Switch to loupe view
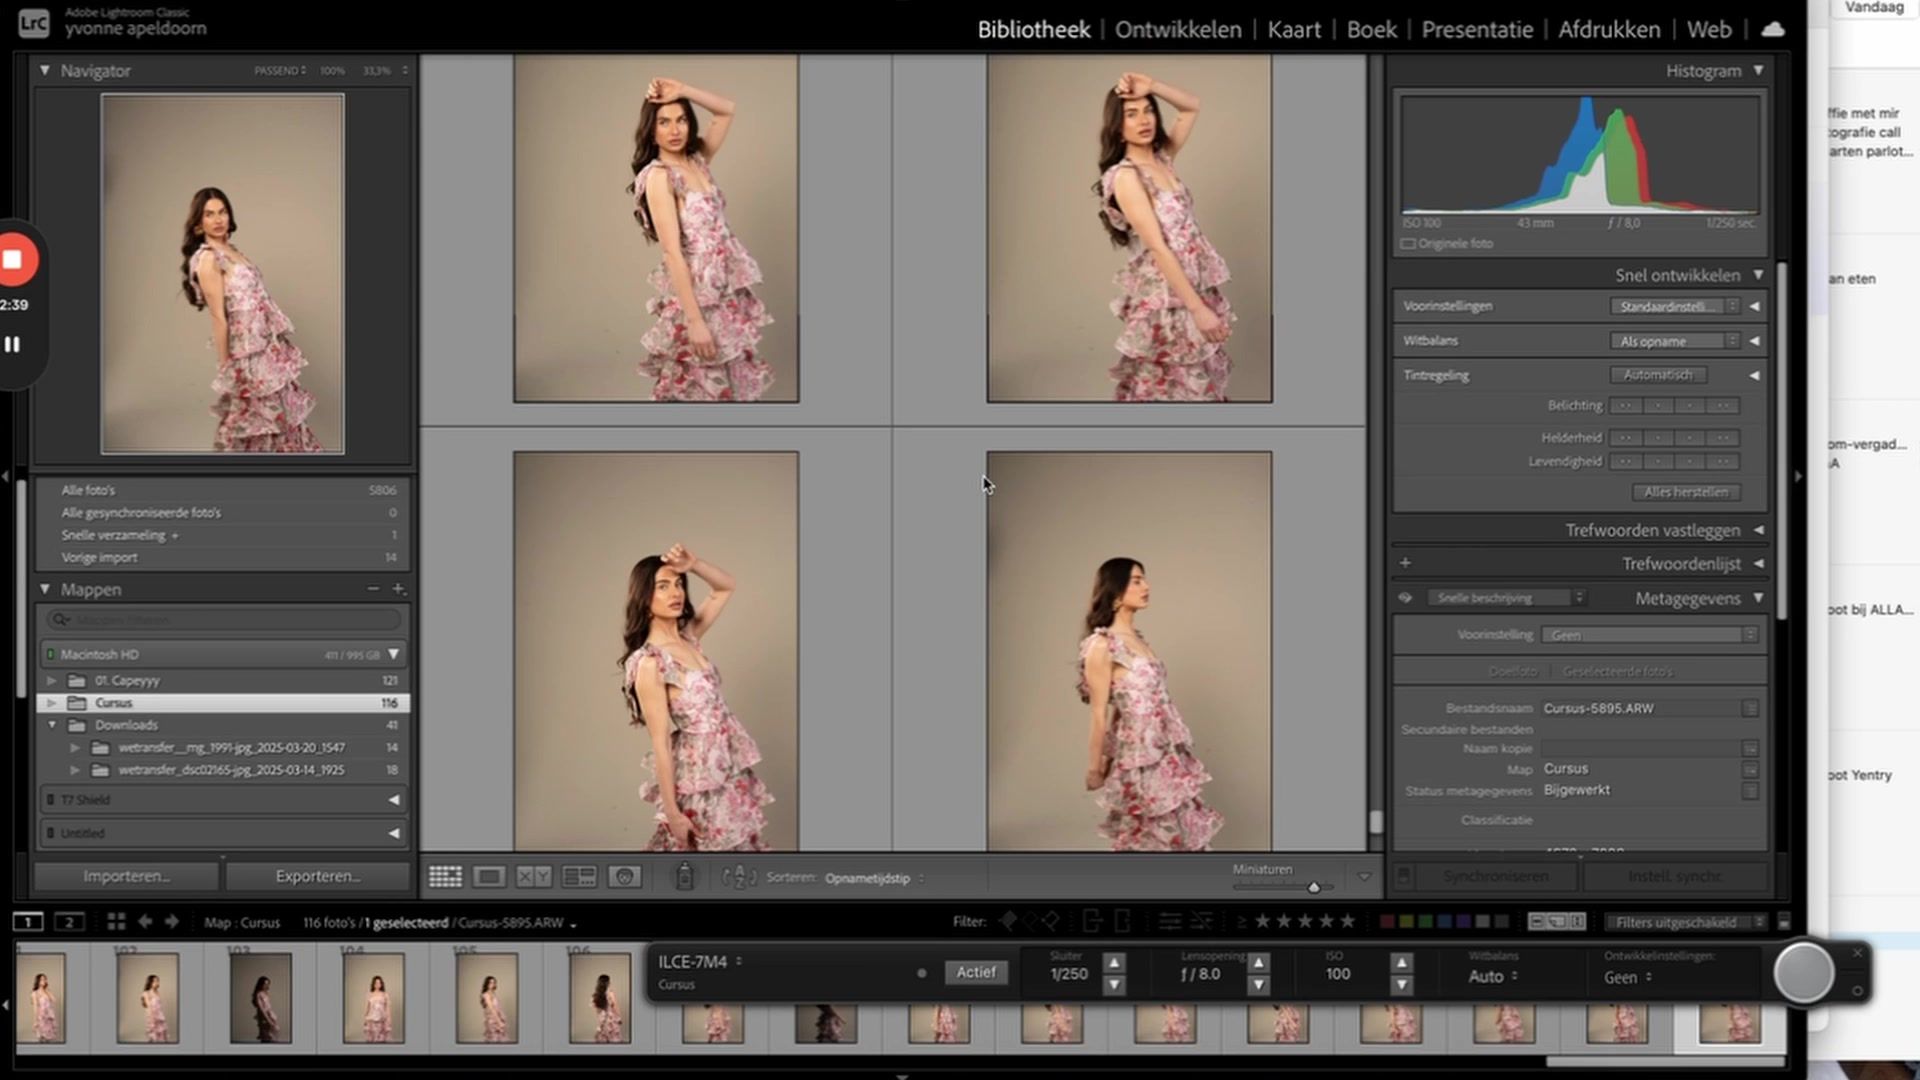Image resolution: width=1920 pixels, height=1080 pixels. click(x=489, y=877)
